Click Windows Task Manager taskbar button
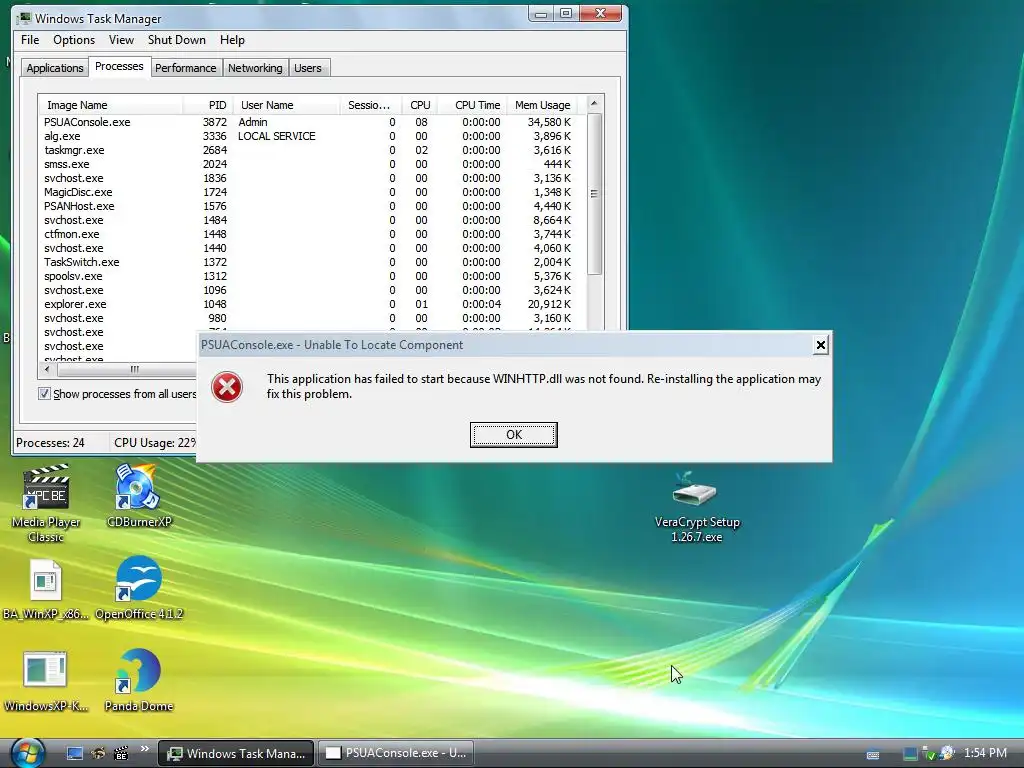Image resolution: width=1024 pixels, height=768 pixels. pos(236,753)
